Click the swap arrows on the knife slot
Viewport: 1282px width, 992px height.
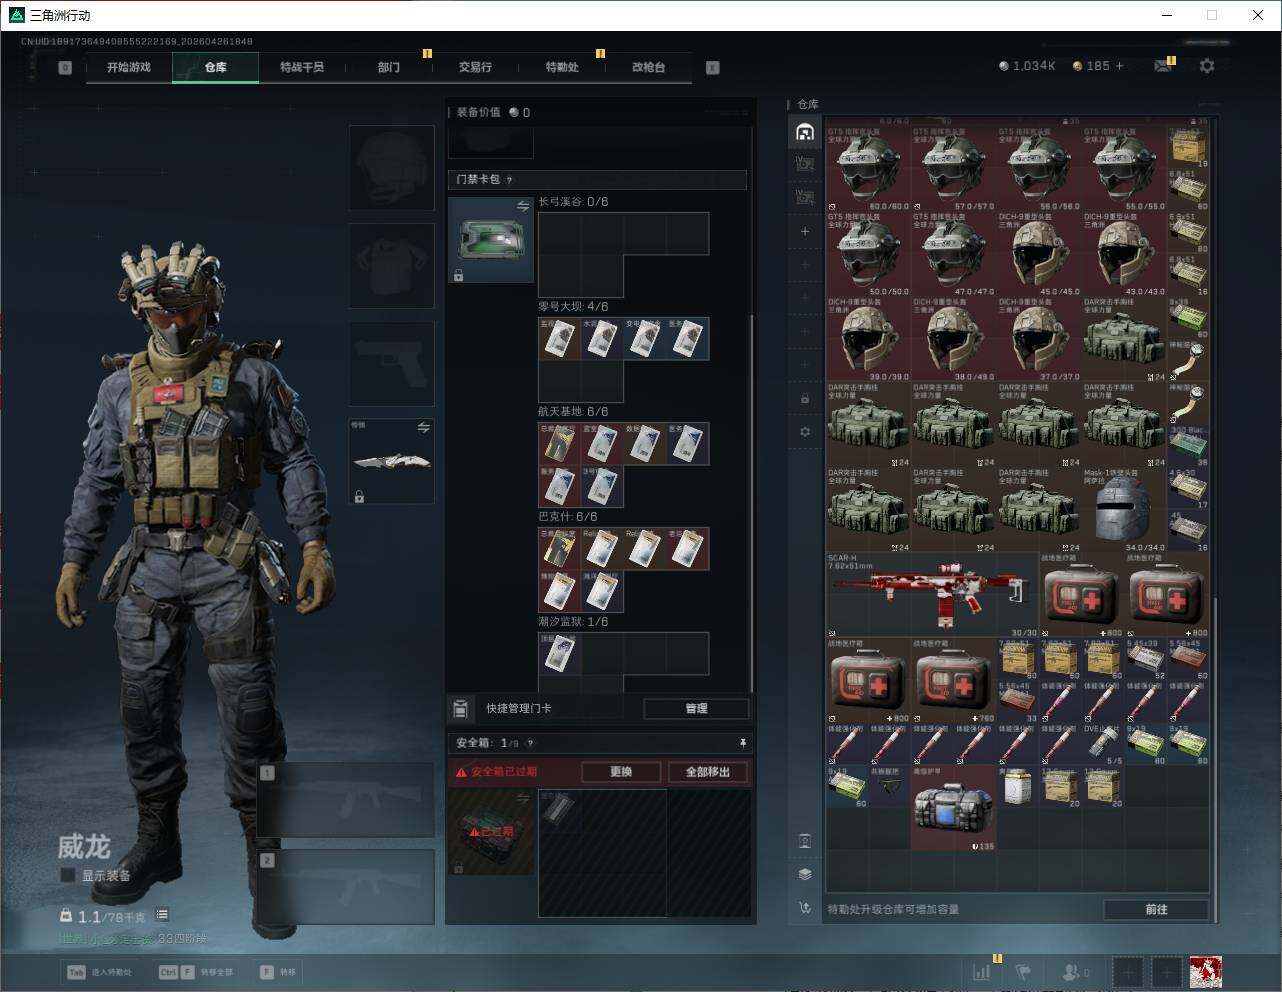423,428
